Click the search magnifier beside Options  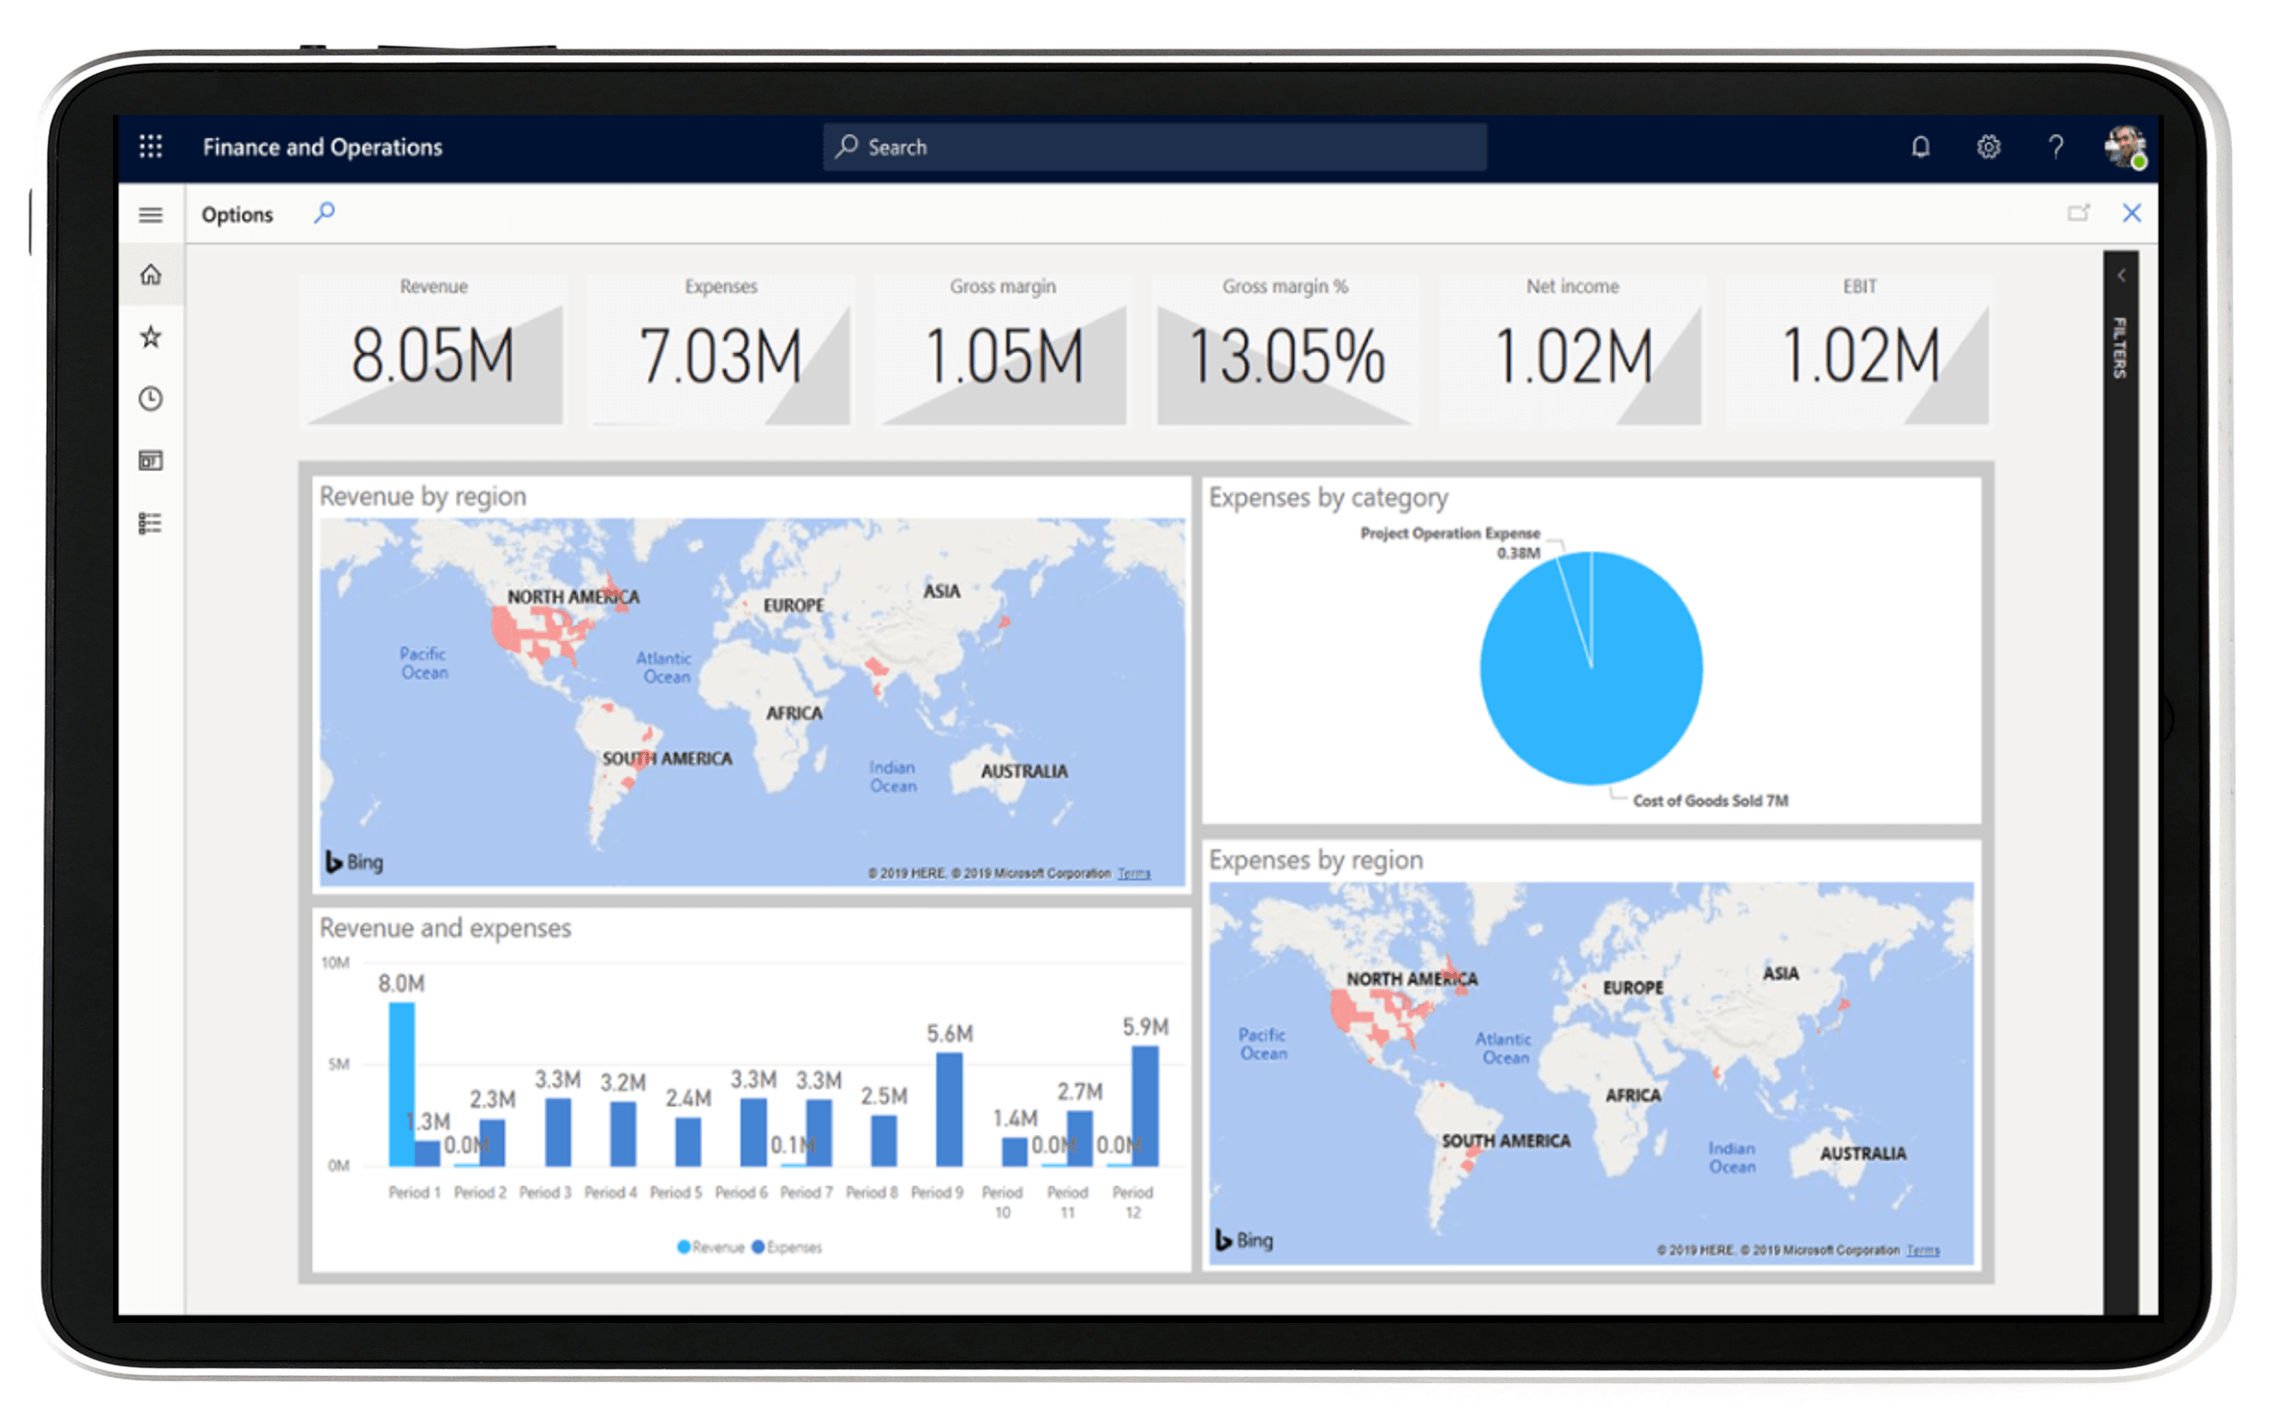click(324, 213)
